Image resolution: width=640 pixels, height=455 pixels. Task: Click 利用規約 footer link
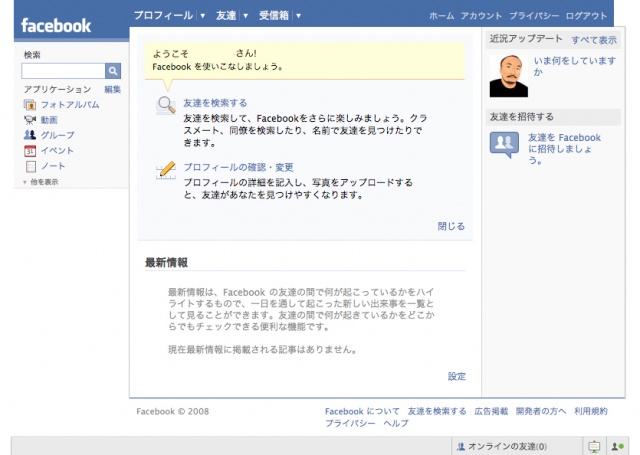591,411
